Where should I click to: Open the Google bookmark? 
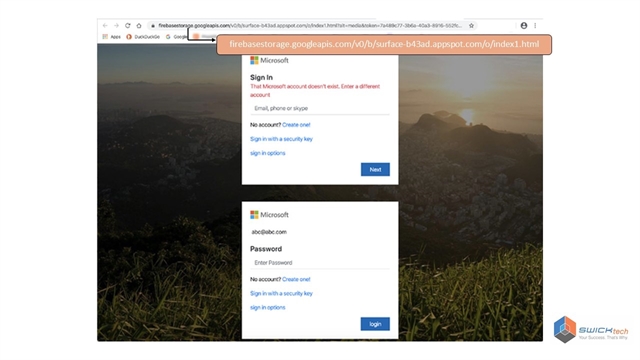coord(176,37)
